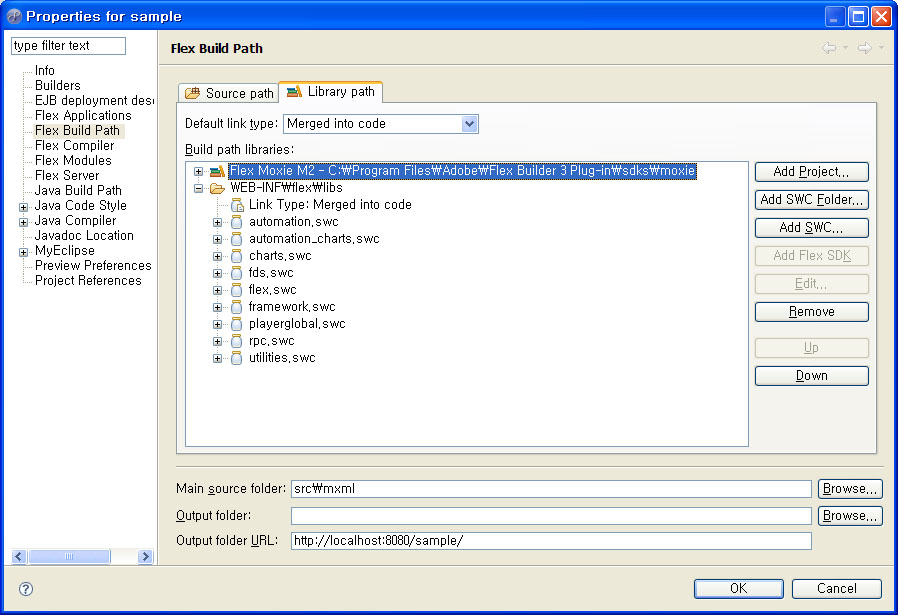Image resolution: width=898 pixels, height=615 pixels.
Task: Click the Add SWC Folder button
Action: click(x=811, y=200)
